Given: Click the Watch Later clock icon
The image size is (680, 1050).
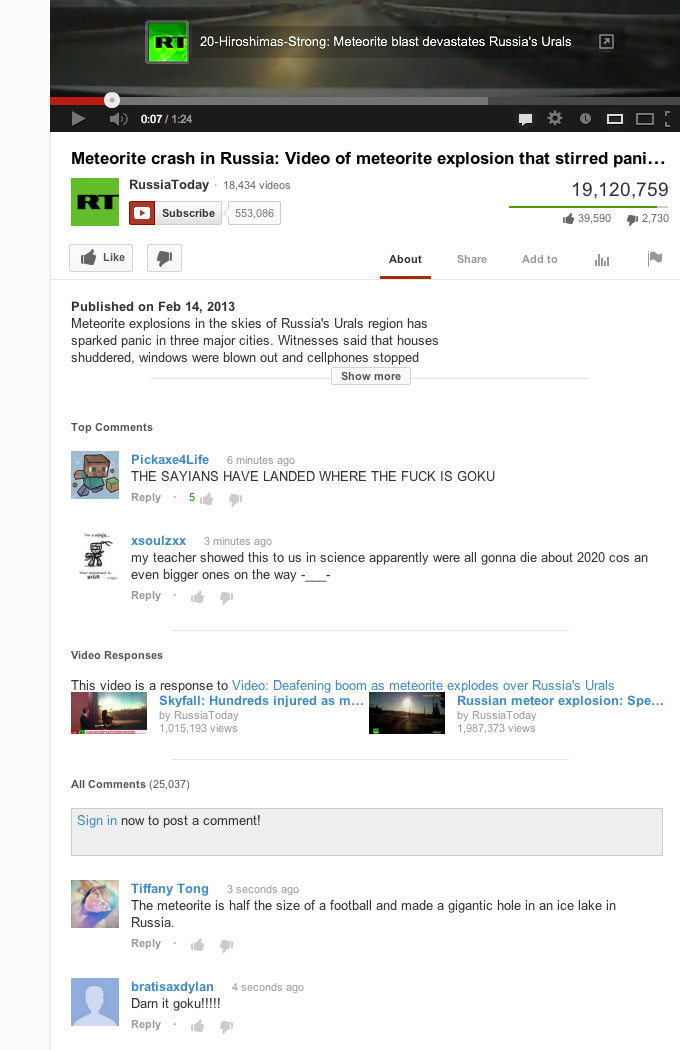Looking at the screenshot, I should point(585,119).
